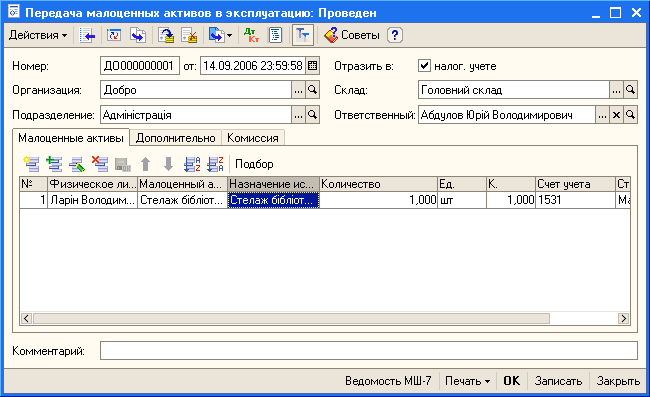Click the Физическое ли... column header
The image size is (650, 397).
click(92, 184)
